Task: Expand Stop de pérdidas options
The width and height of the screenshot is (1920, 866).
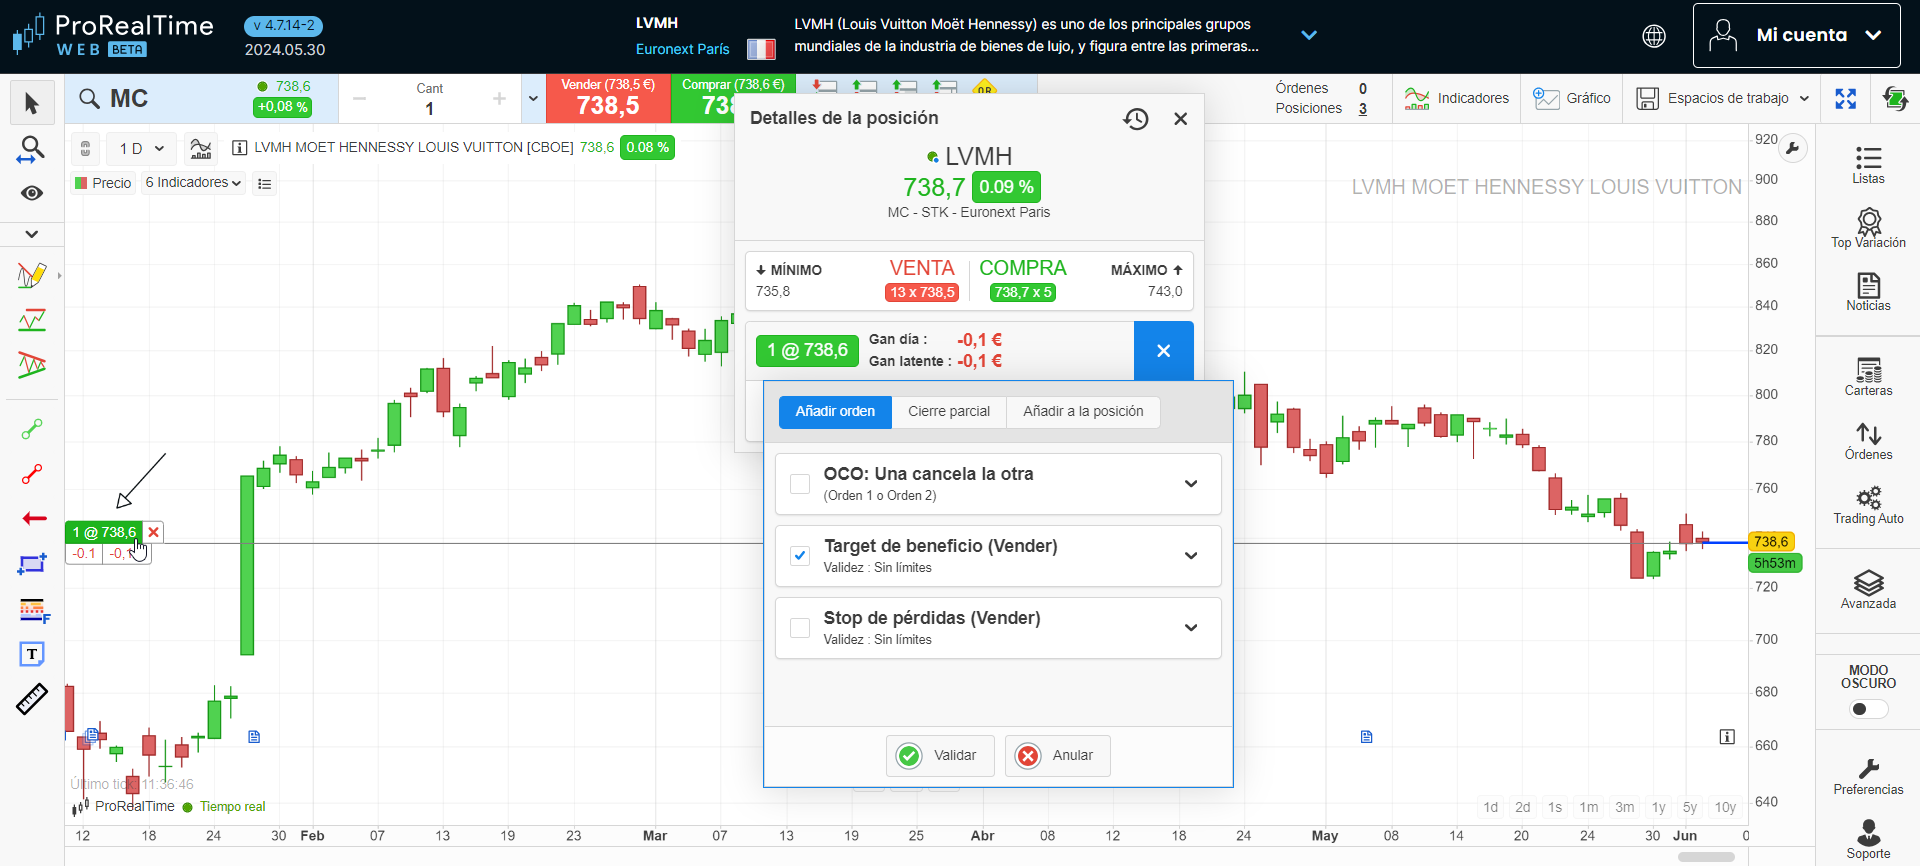Action: 1191,628
